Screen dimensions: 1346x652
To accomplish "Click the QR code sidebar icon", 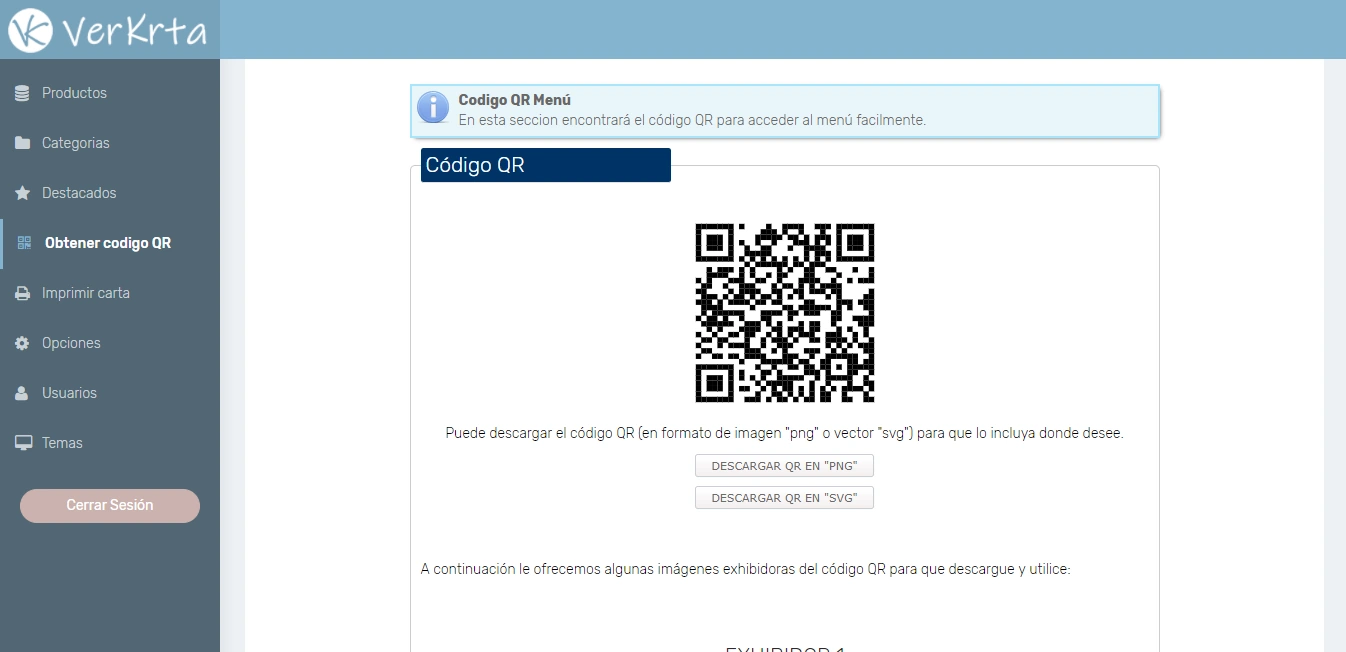I will point(24,243).
